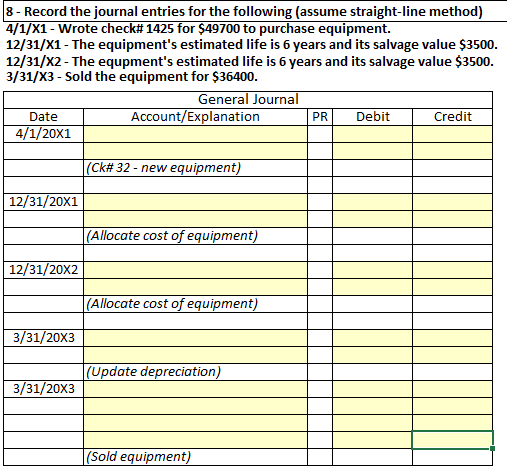Select the 4/1/20X1 date cell
Image resolution: width=507 pixels, height=470 pixels.
click(43, 134)
